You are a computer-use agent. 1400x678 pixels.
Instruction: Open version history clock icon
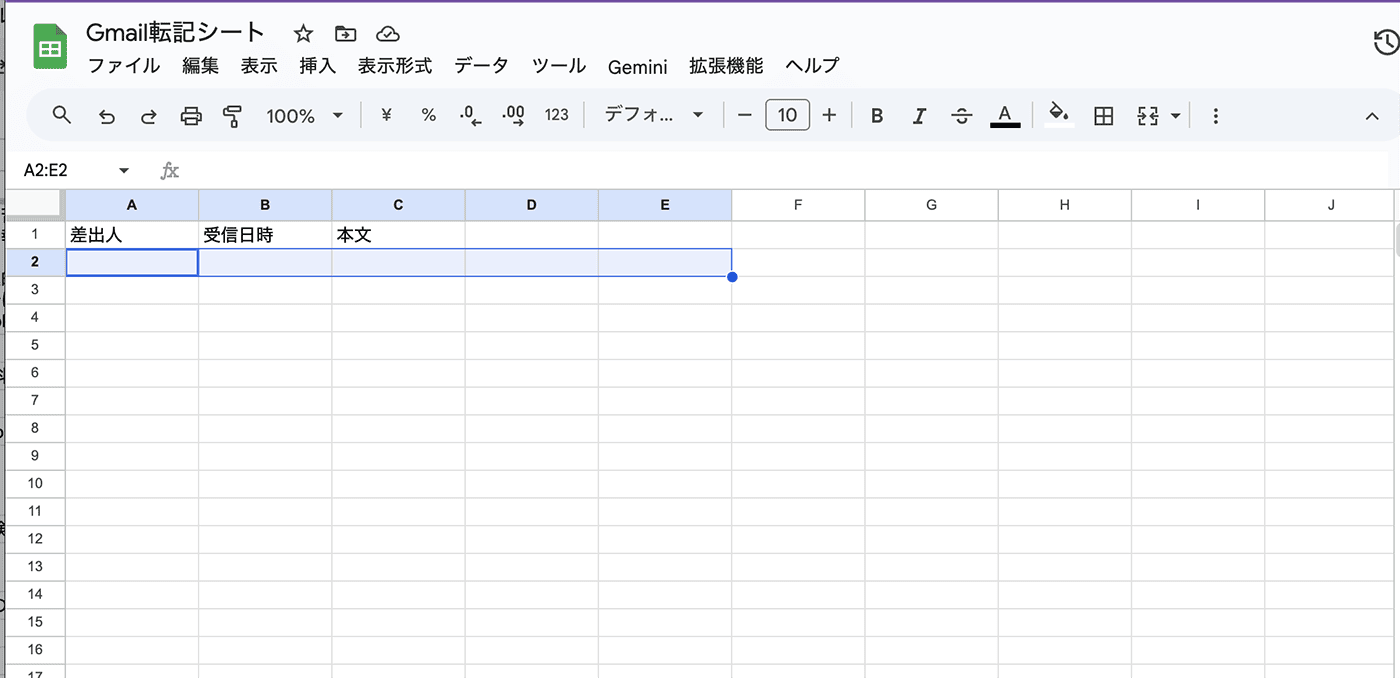click(1386, 42)
